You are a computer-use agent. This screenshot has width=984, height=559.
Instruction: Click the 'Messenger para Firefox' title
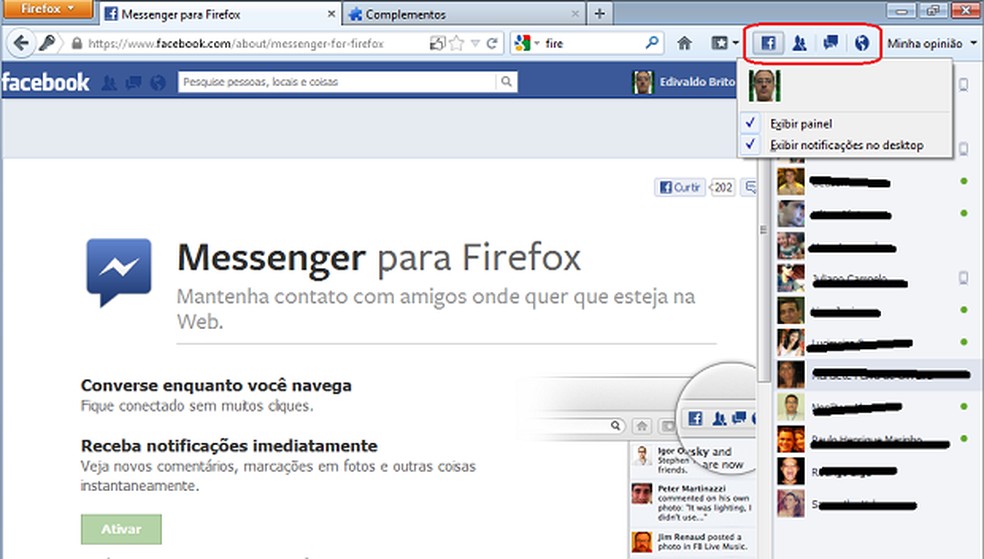(379, 258)
